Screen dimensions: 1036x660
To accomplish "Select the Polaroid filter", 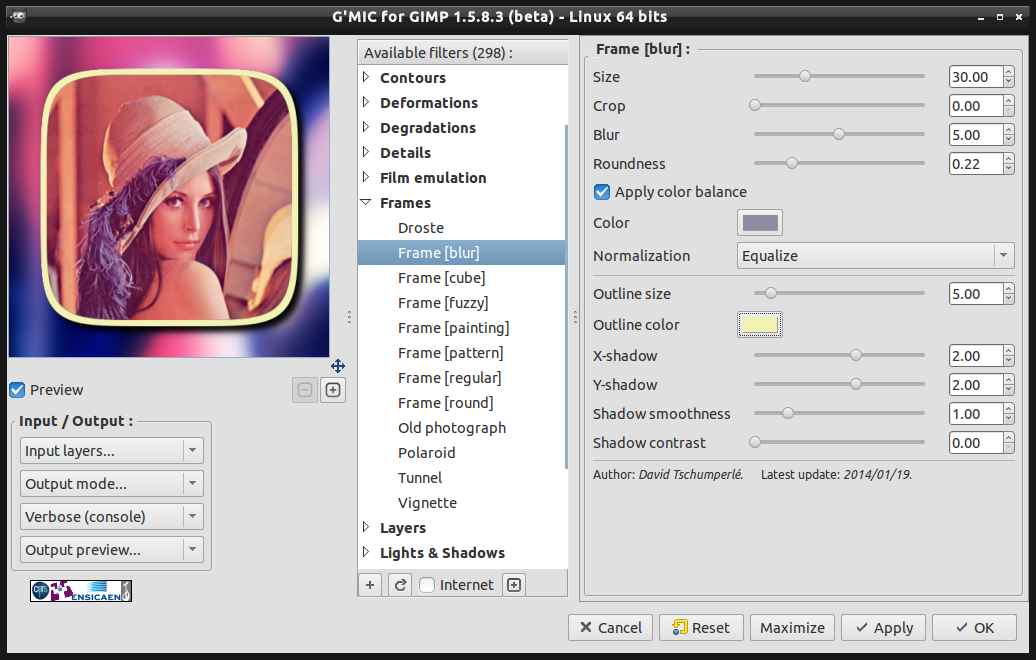I will pos(427,453).
